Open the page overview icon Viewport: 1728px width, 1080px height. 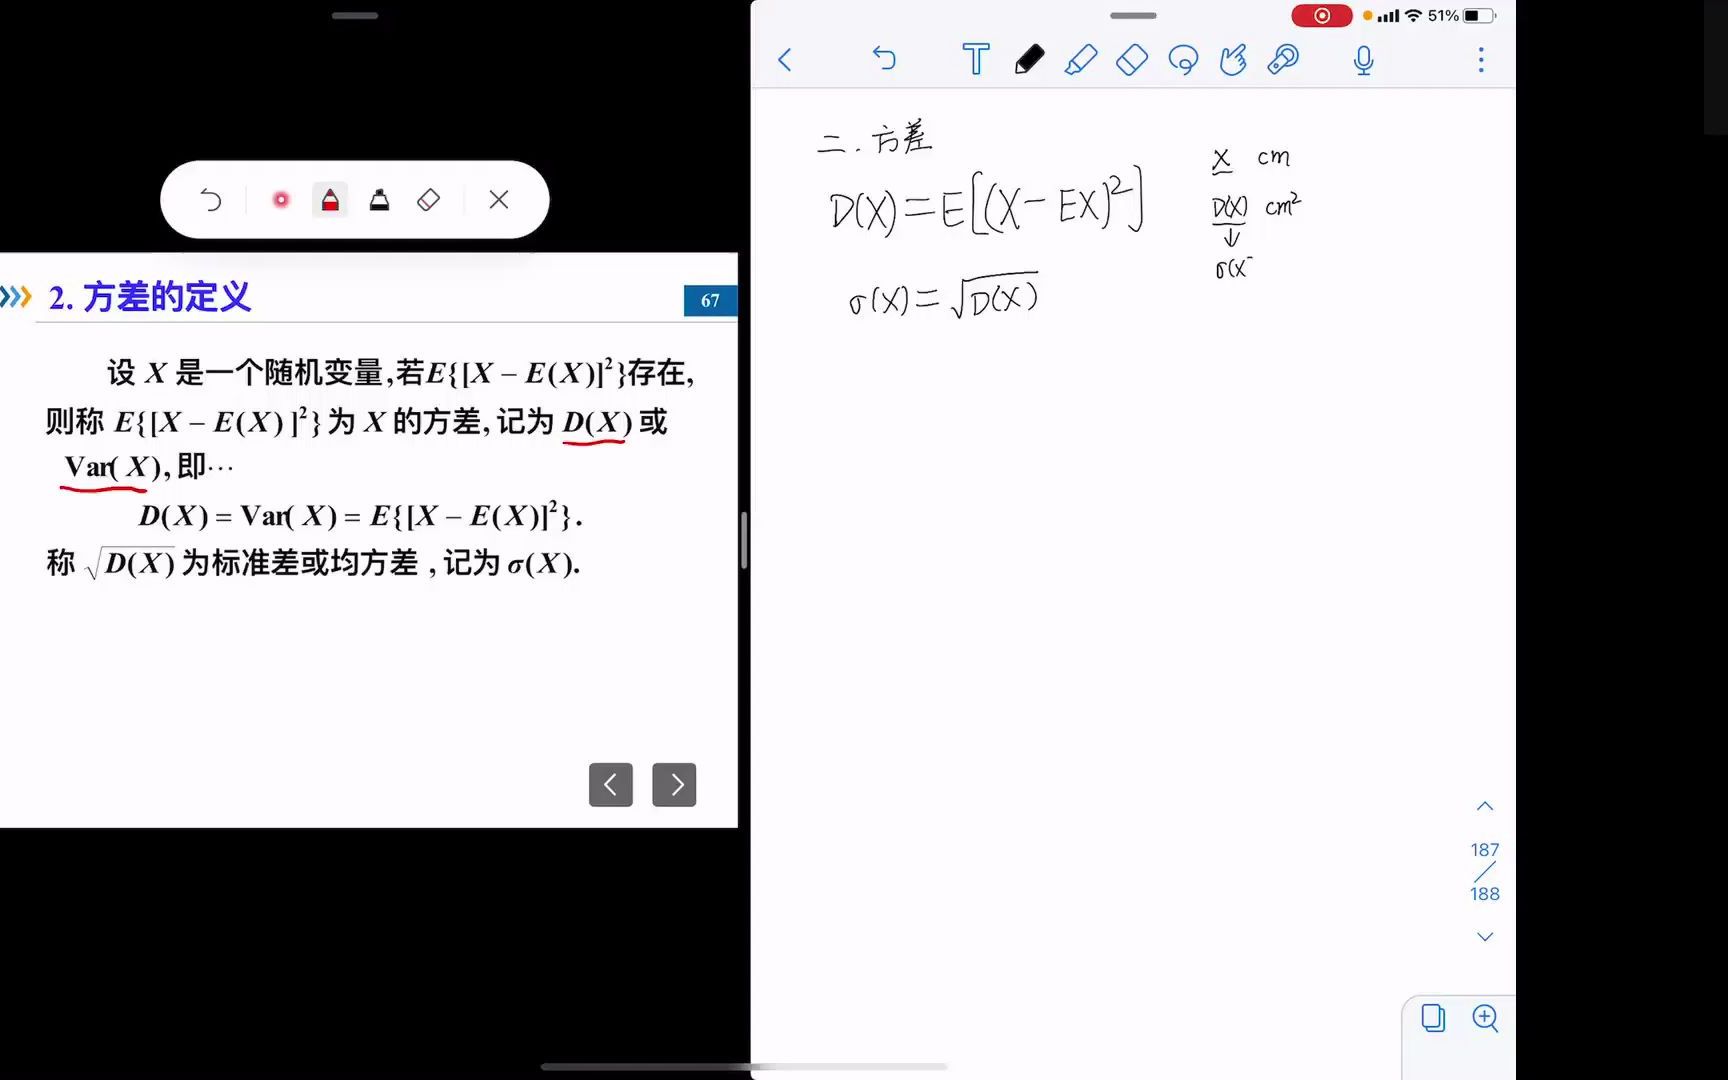(x=1433, y=1018)
